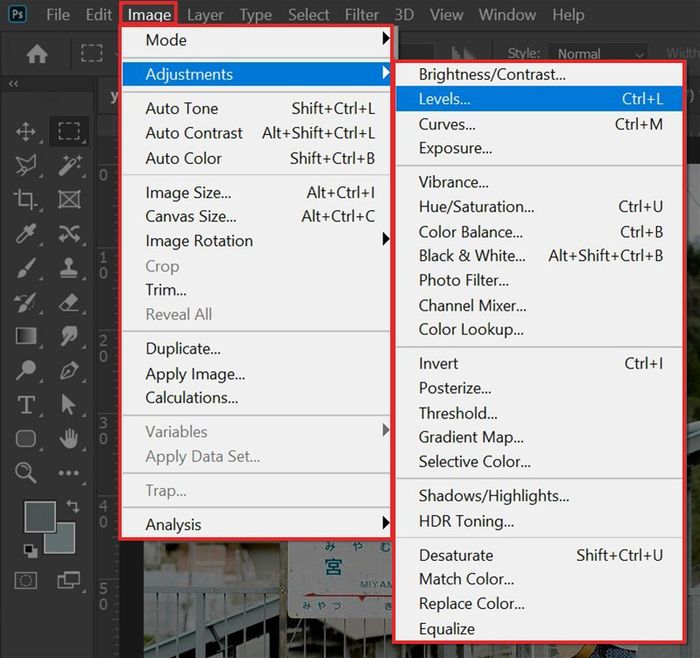This screenshot has width=700, height=658.
Task: Open the 3D menu
Action: tap(404, 15)
